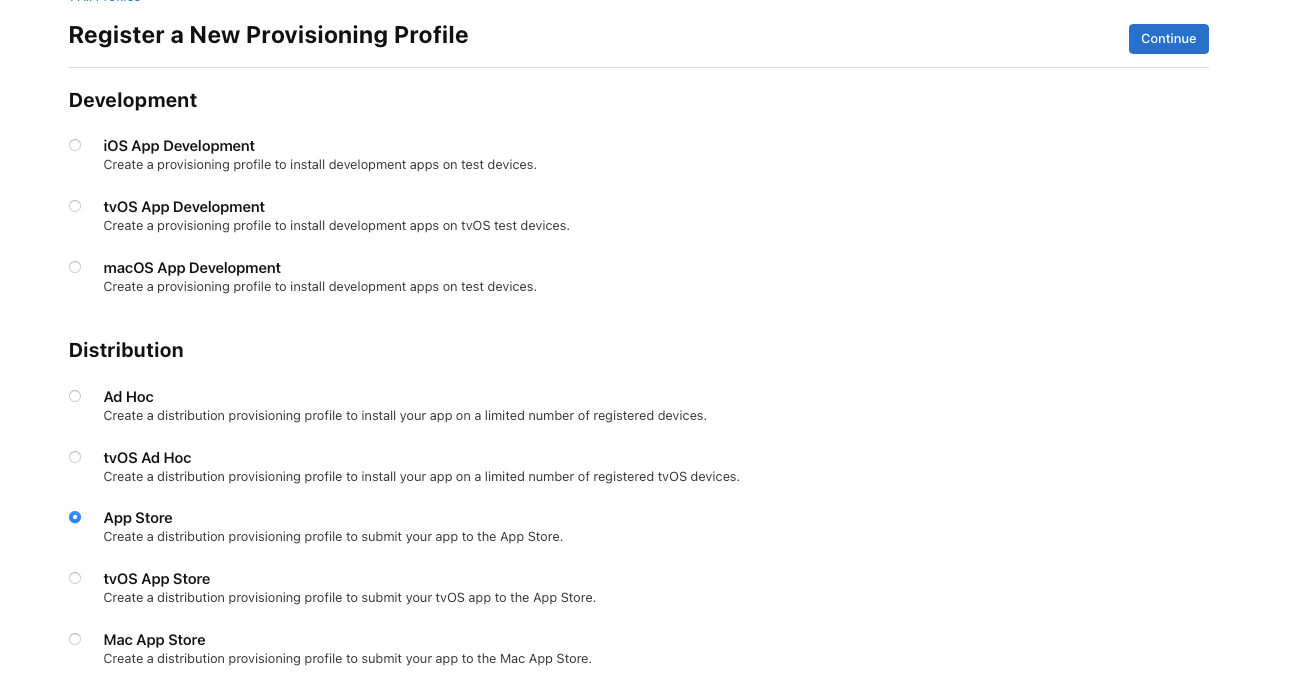This screenshot has width=1289, height=680.
Task: Select the iOS App Development radio button
Action: point(75,145)
